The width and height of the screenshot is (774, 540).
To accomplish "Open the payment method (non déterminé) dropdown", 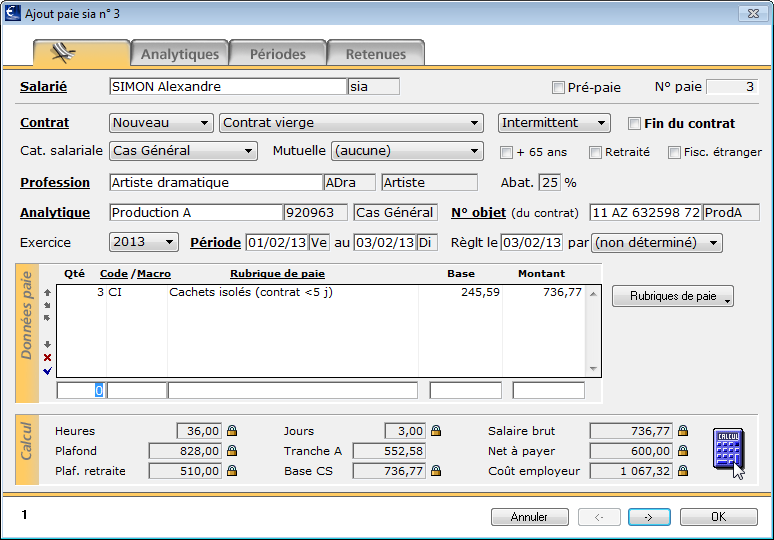I will 657,243.
